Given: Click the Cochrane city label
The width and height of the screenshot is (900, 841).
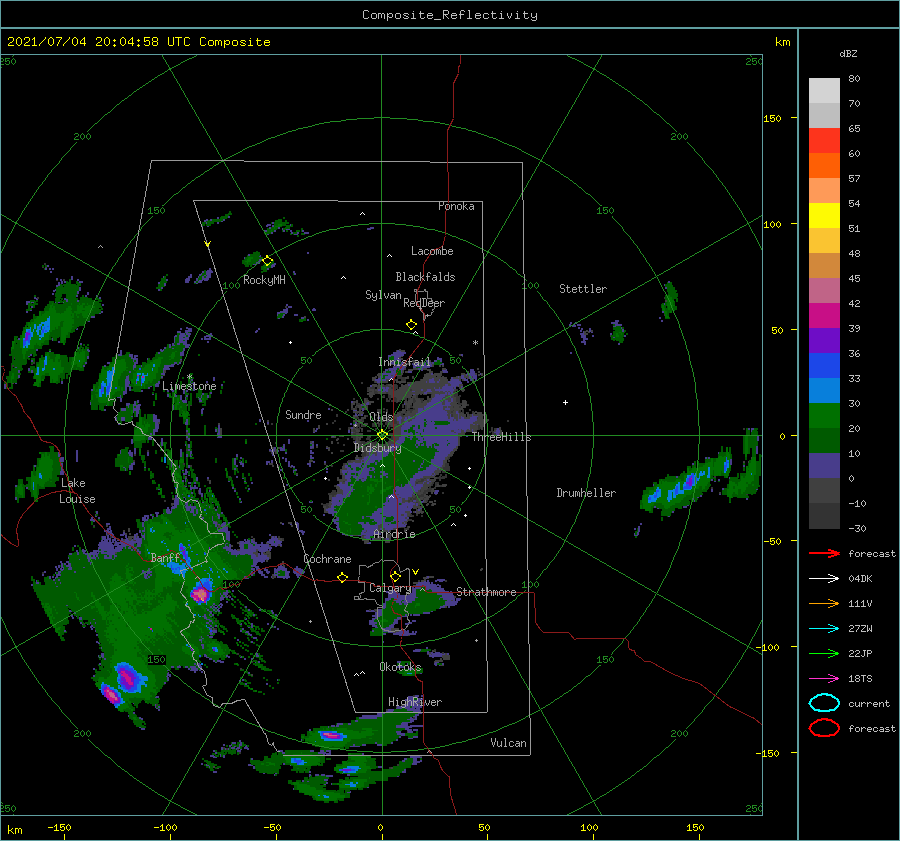Looking at the screenshot, I should tap(327, 559).
